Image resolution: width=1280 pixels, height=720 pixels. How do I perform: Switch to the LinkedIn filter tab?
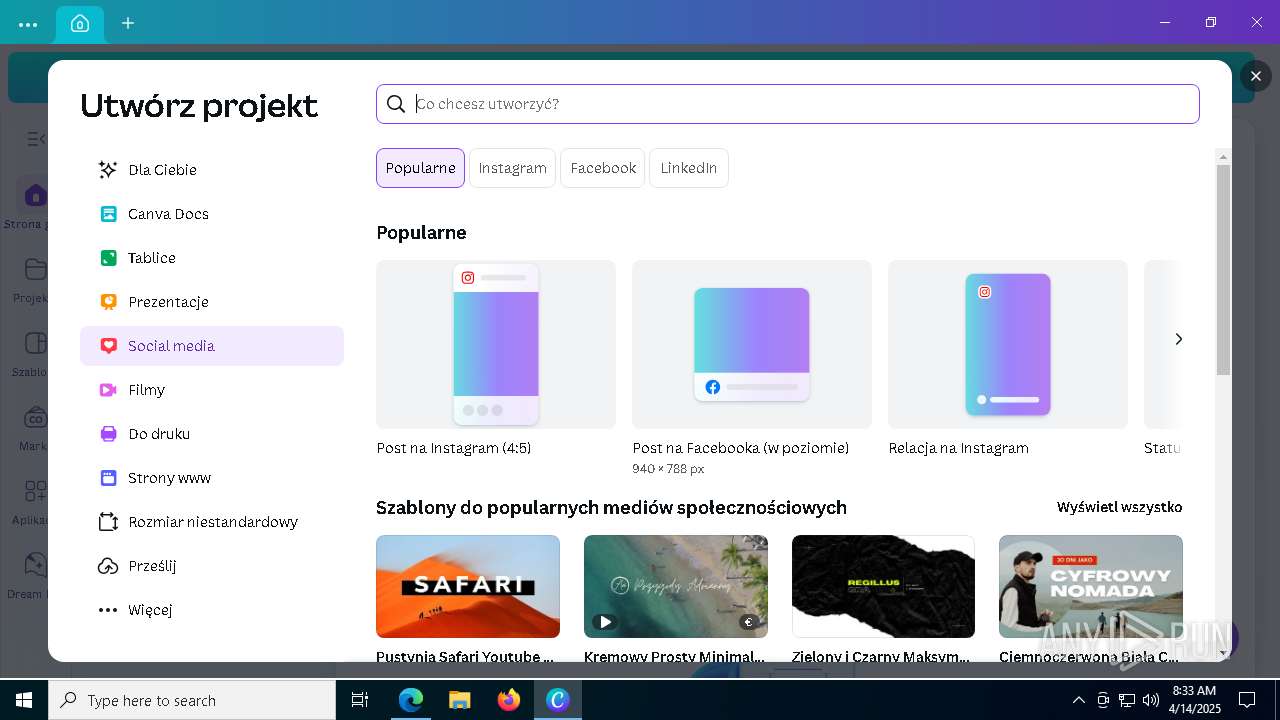(689, 168)
